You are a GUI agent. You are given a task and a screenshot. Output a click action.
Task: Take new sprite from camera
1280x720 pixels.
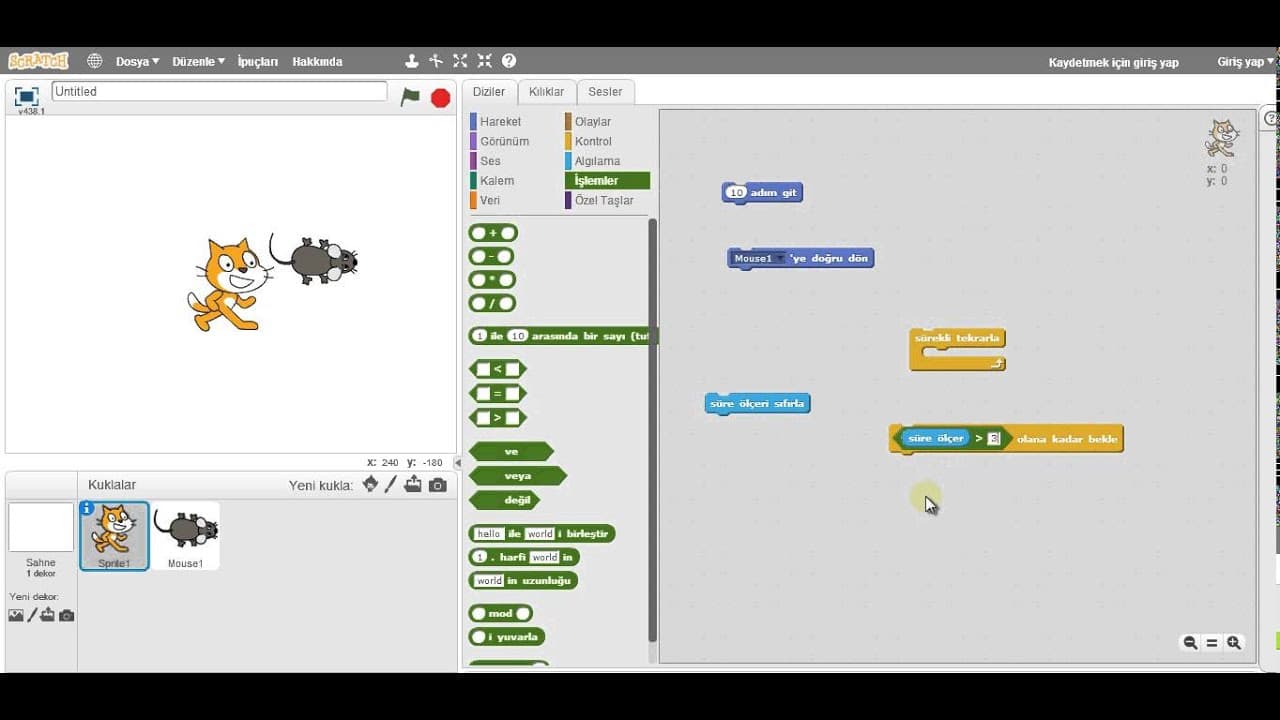pos(437,485)
